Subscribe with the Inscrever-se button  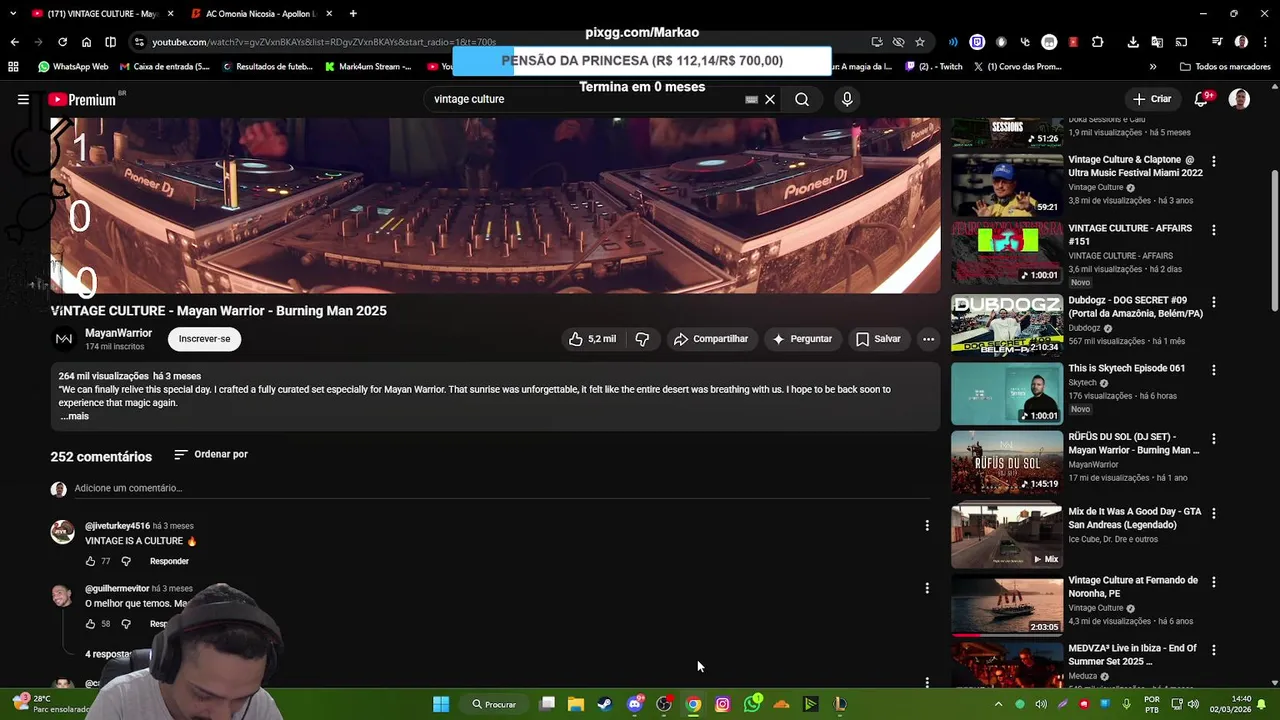(x=204, y=339)
